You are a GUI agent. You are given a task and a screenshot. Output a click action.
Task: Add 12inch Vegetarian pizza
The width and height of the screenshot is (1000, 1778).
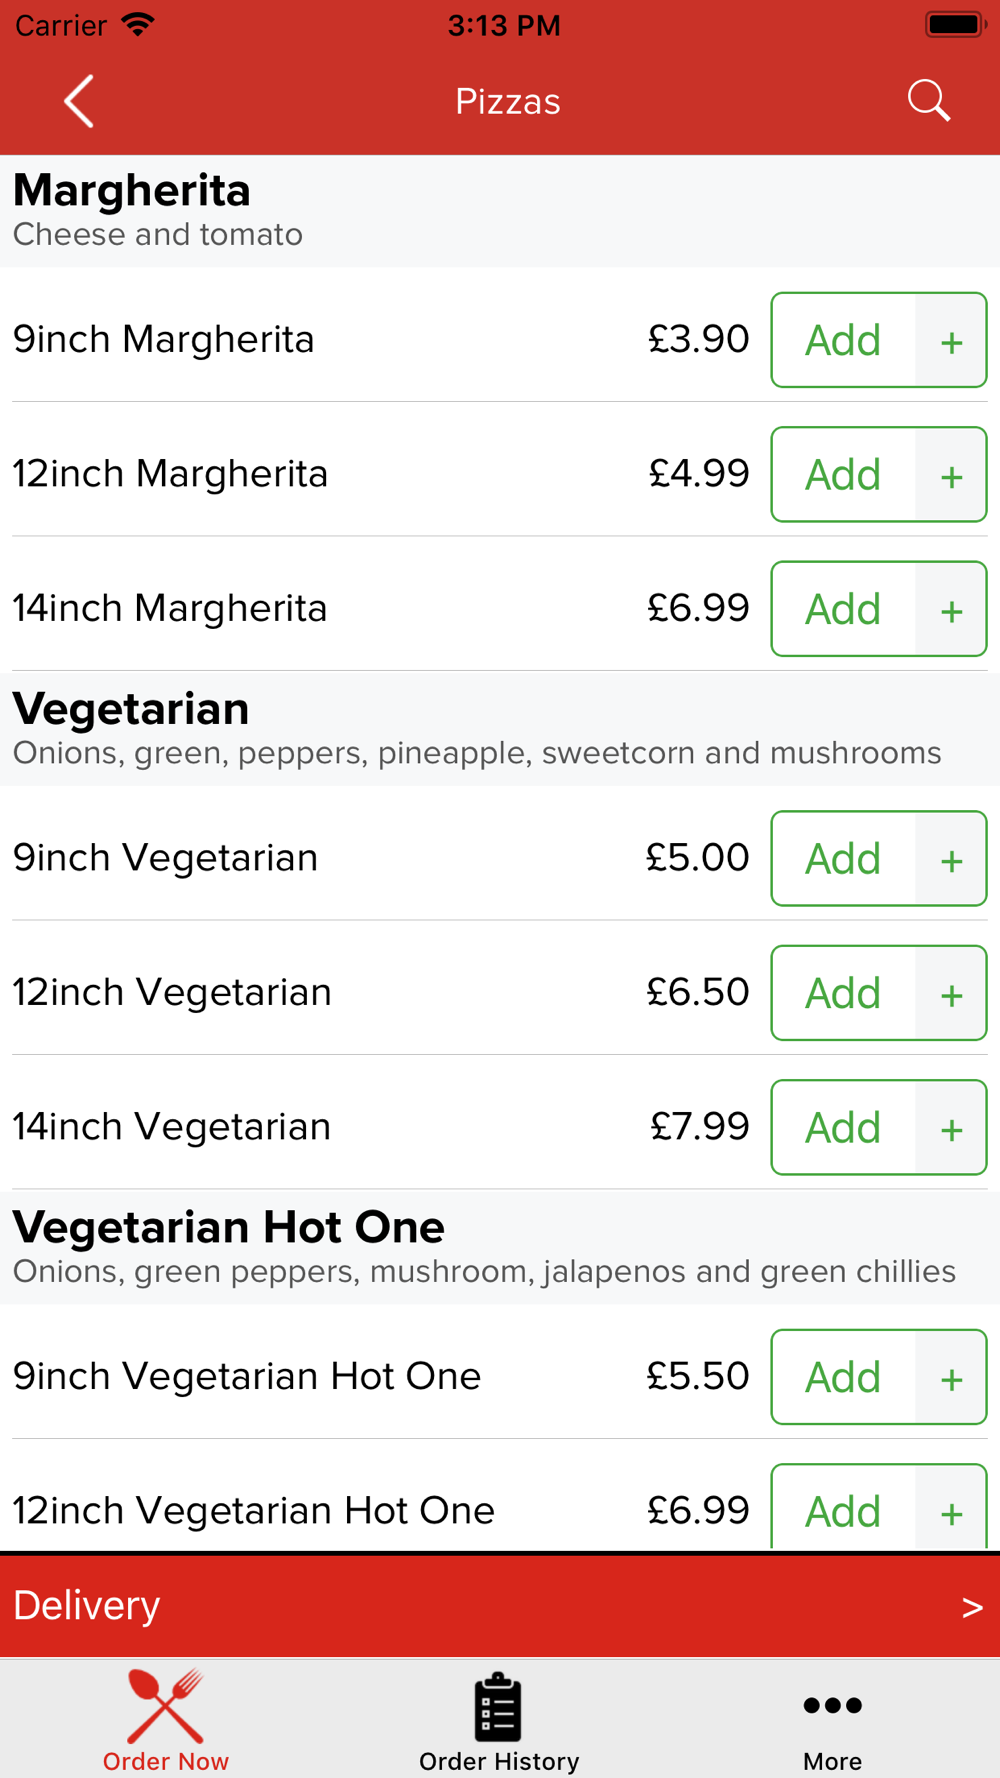coord(843,993)
